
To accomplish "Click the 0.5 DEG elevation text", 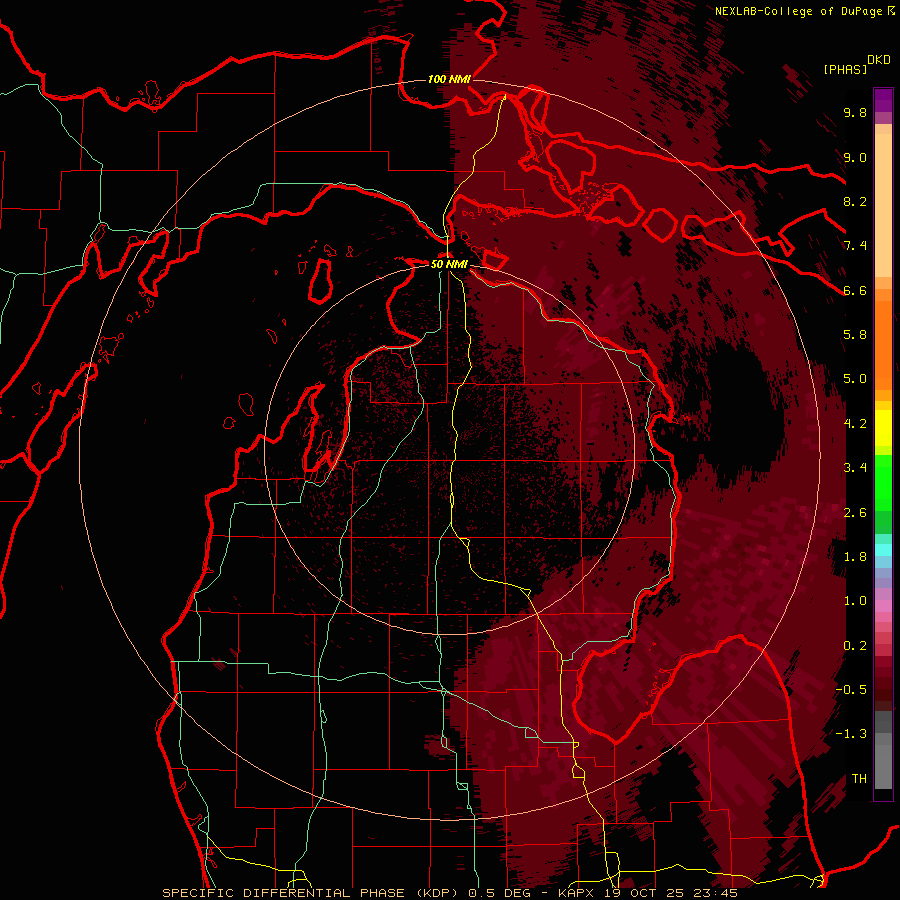I will [x=499, y=893].
